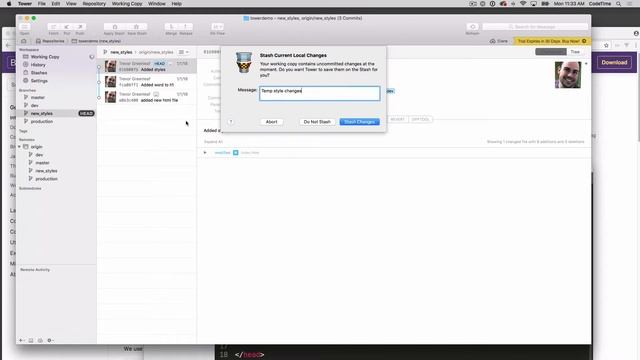
Task: Select origin master remote branch
Action: 56,163
